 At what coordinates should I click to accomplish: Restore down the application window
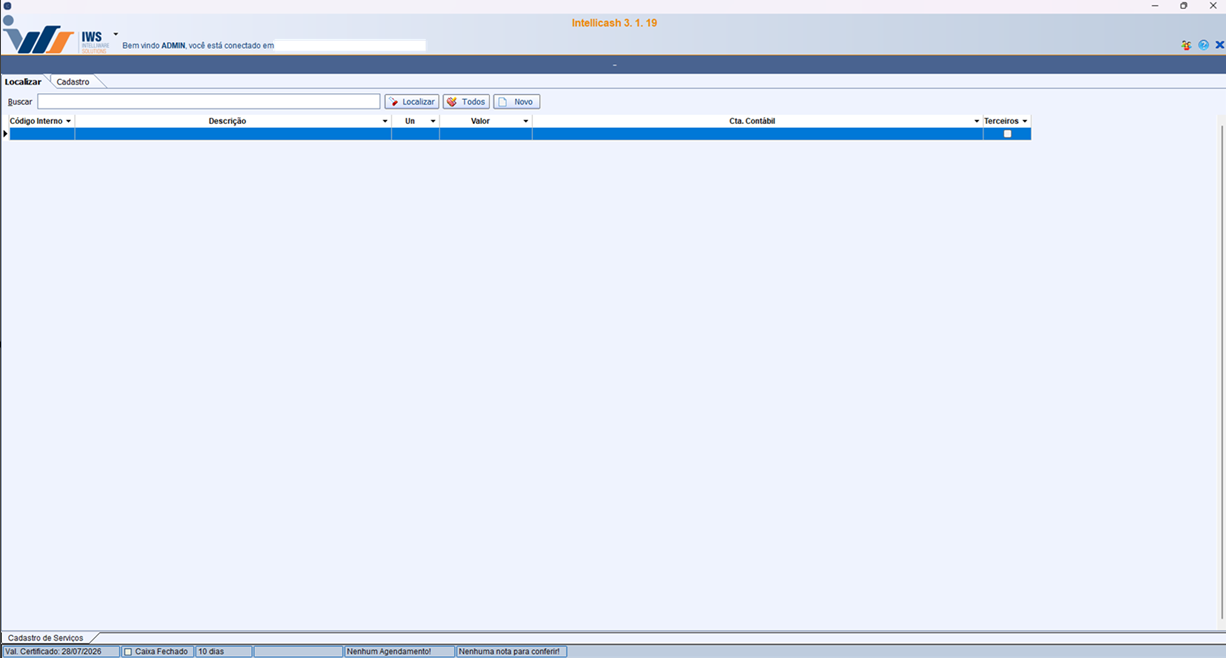tap(1184, 6)
